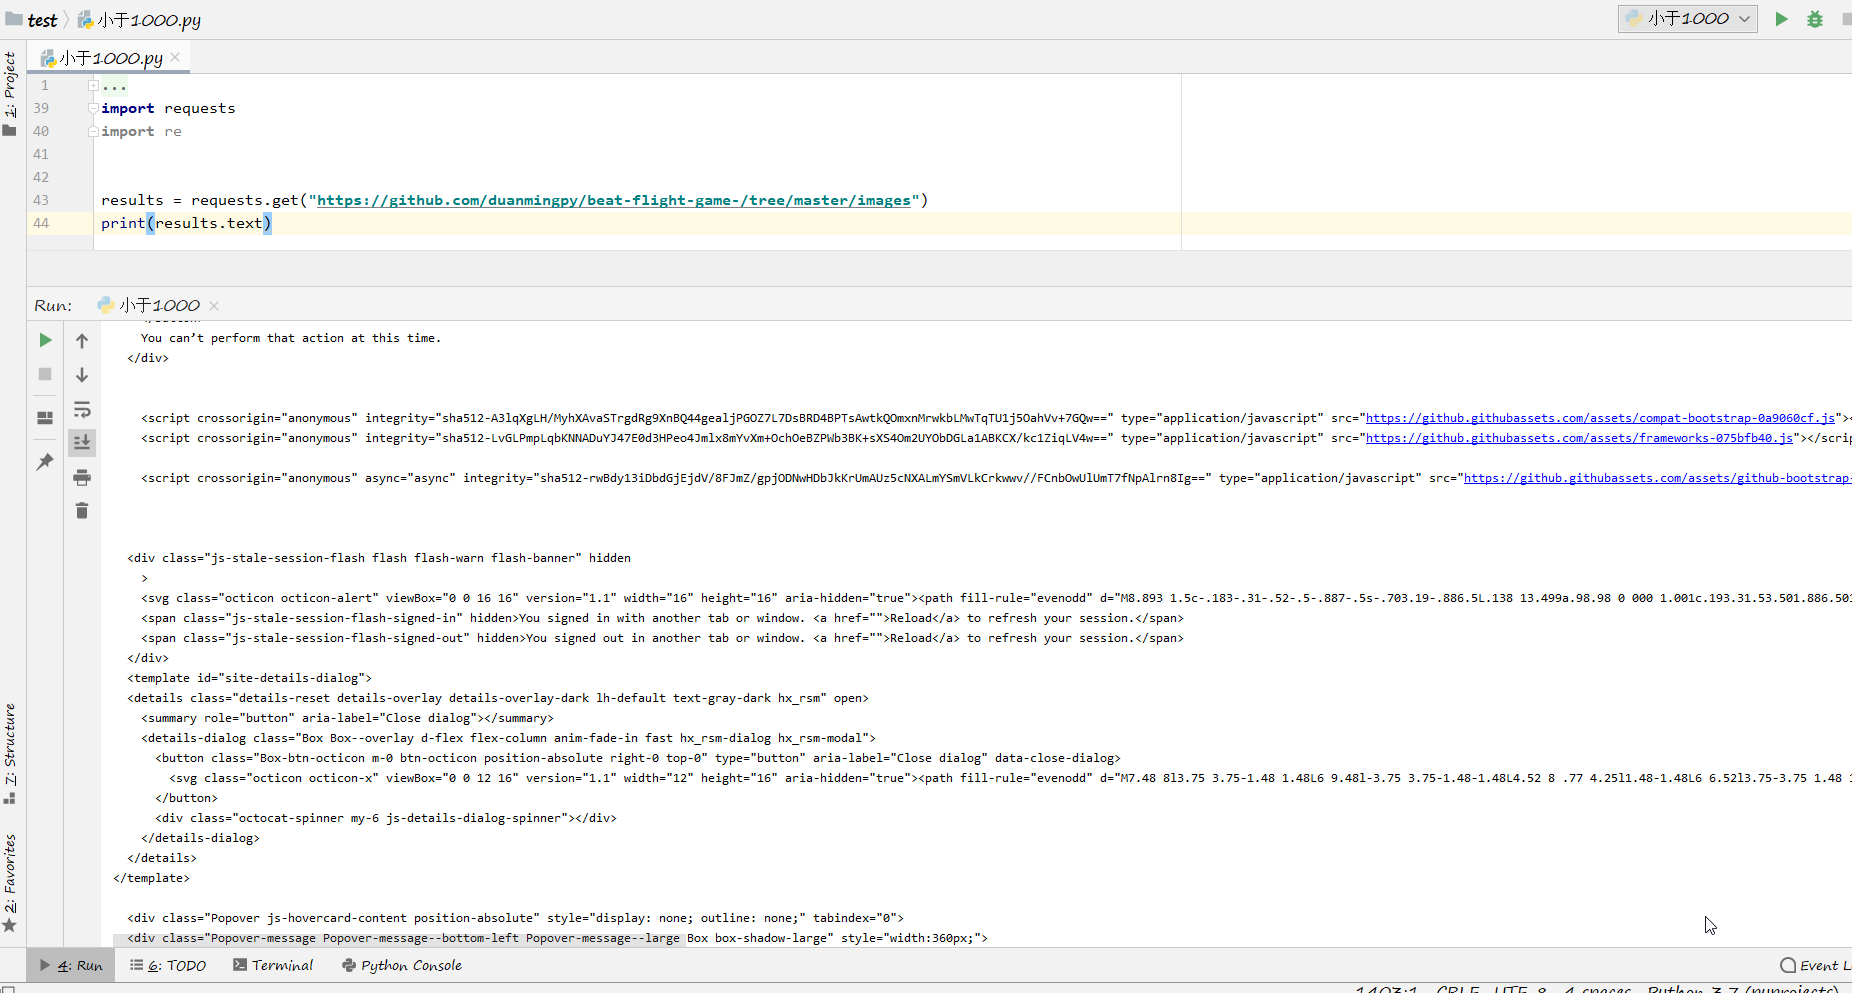Open the test folder breadcrumb
This screenshot has width=1852, height=993.
pos(32,20)
